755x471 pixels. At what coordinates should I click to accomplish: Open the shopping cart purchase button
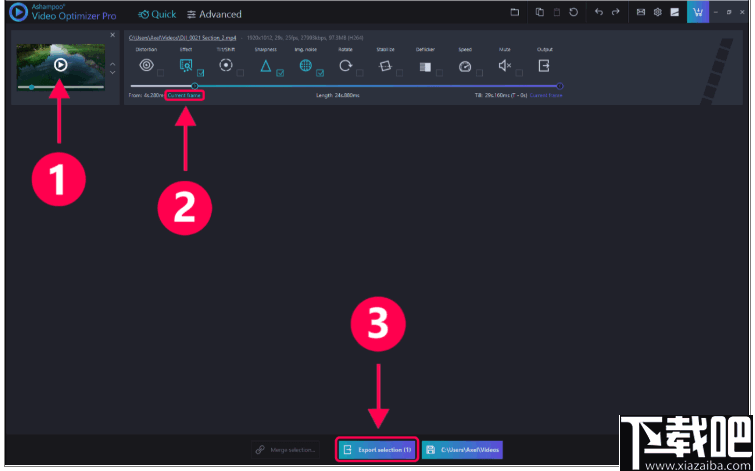pos(698,12)
